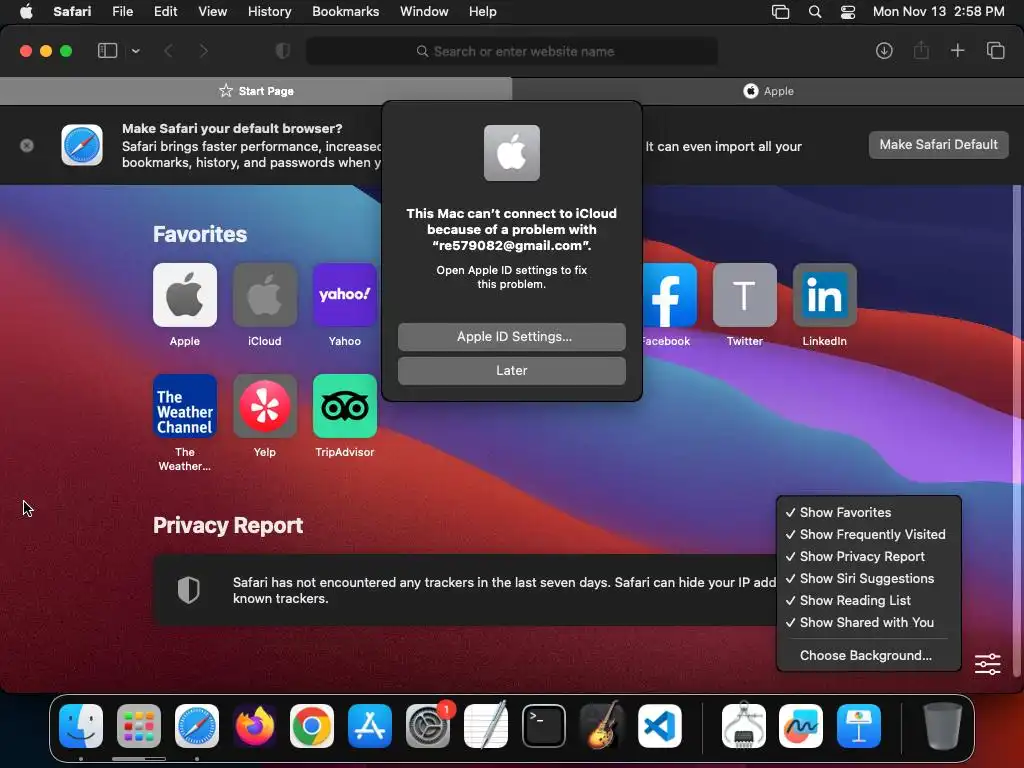Launch Firefox from the Dock
Image resolution: width=1024 pixels, height=768 pixels.
pos(254,726)
